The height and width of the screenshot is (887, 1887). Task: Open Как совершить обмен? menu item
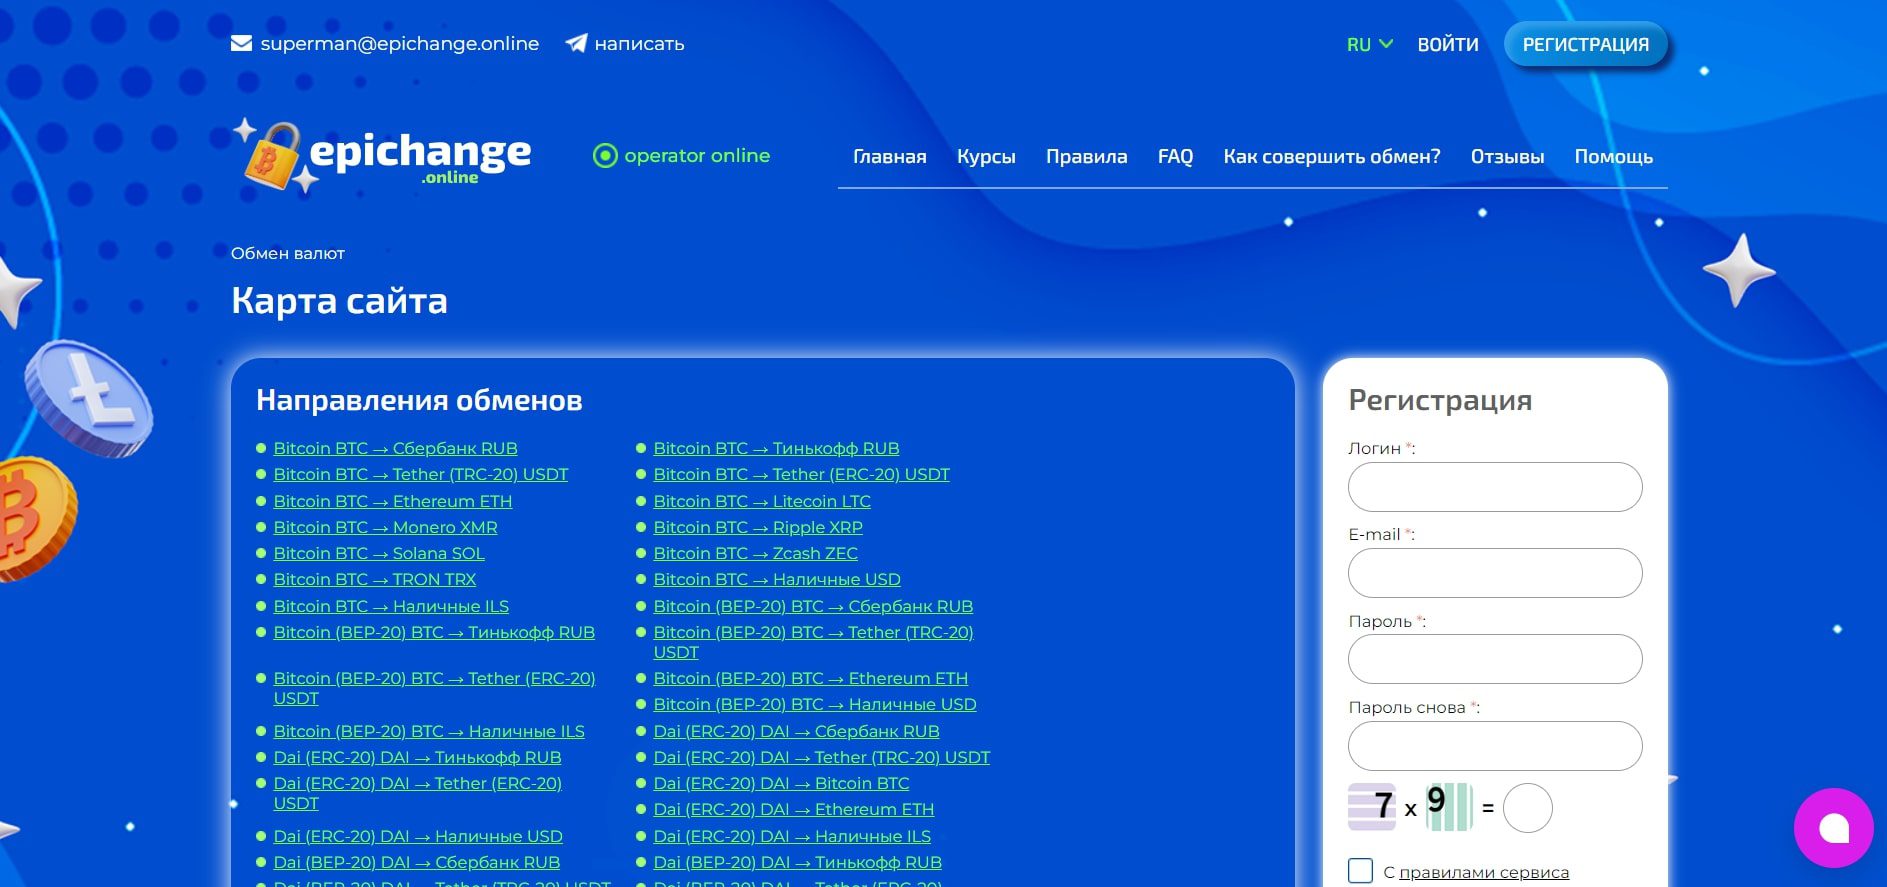tap(1331, 156)
